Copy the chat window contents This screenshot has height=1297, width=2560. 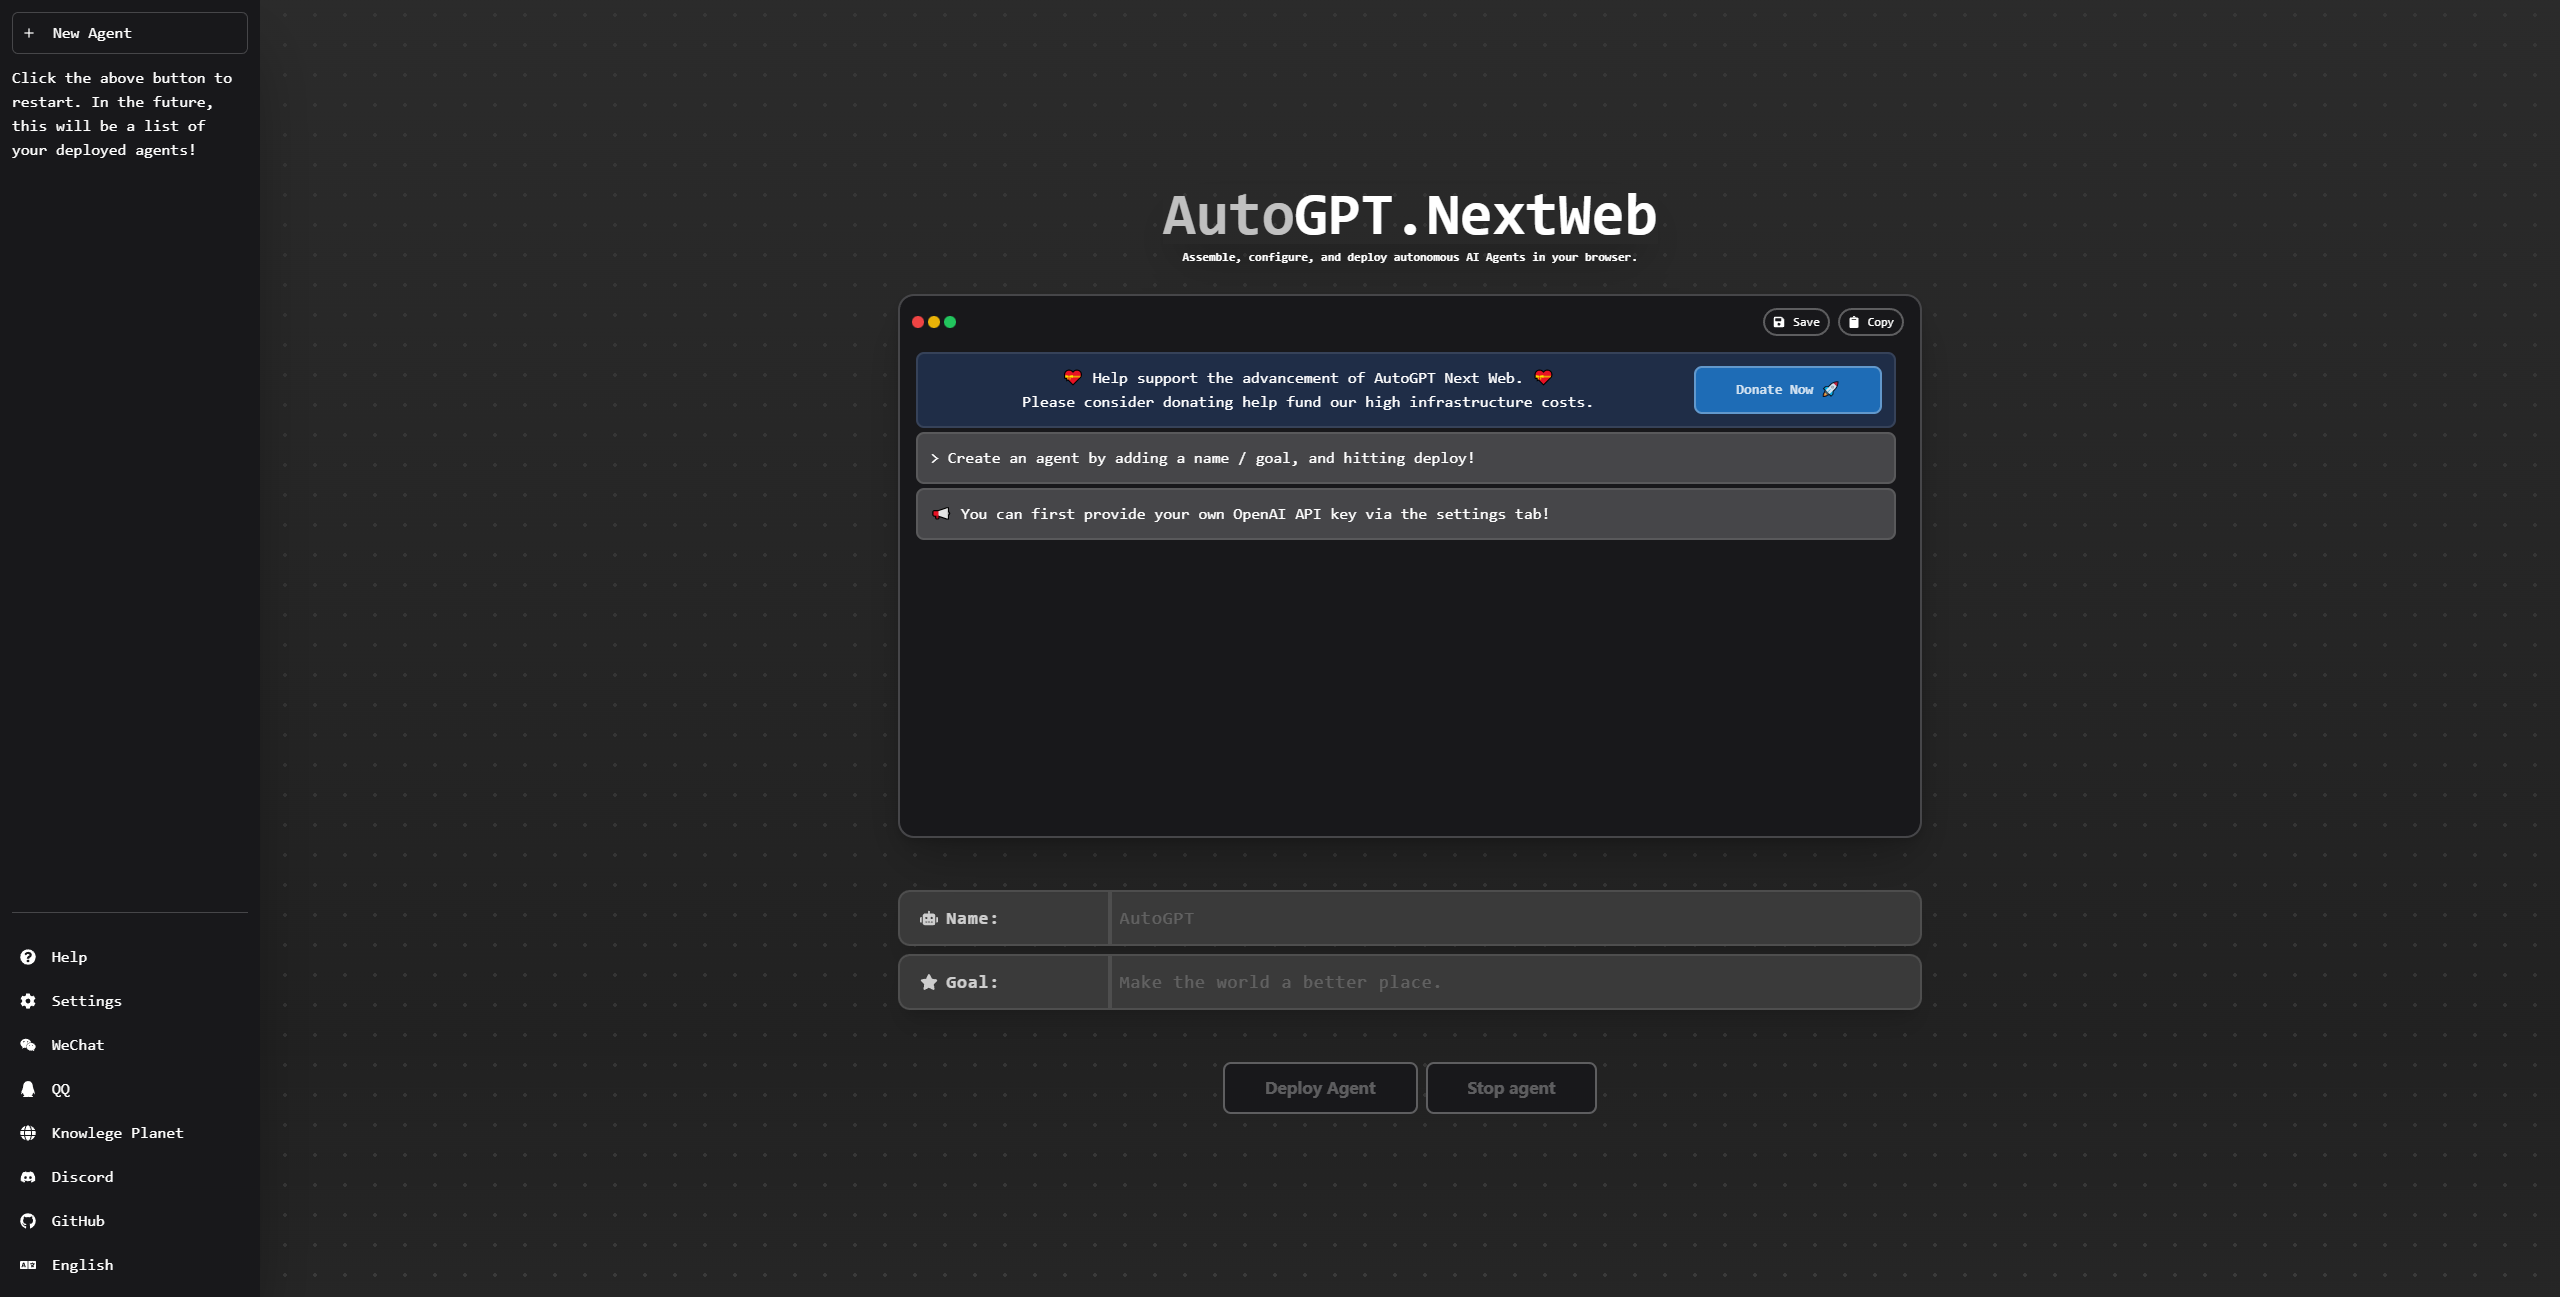point(1870,322)
